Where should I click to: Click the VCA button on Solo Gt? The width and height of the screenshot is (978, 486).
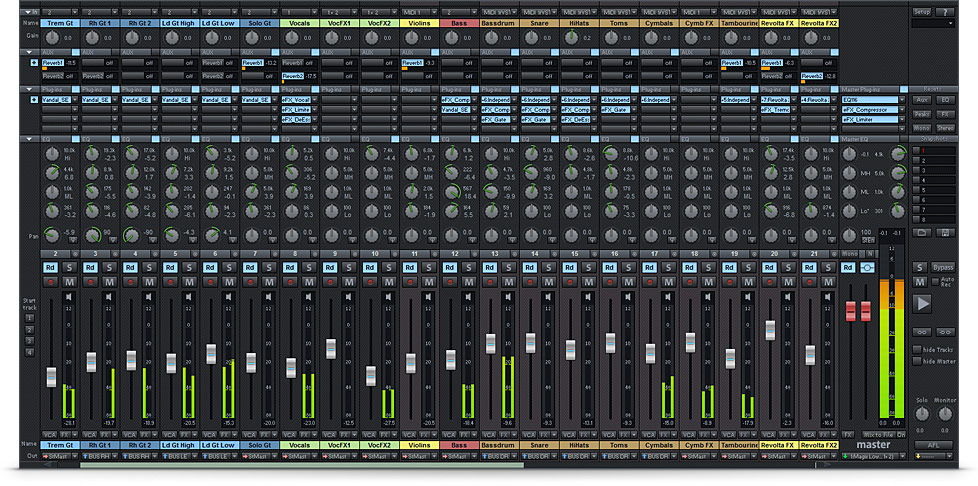click(x=248, y=435)
